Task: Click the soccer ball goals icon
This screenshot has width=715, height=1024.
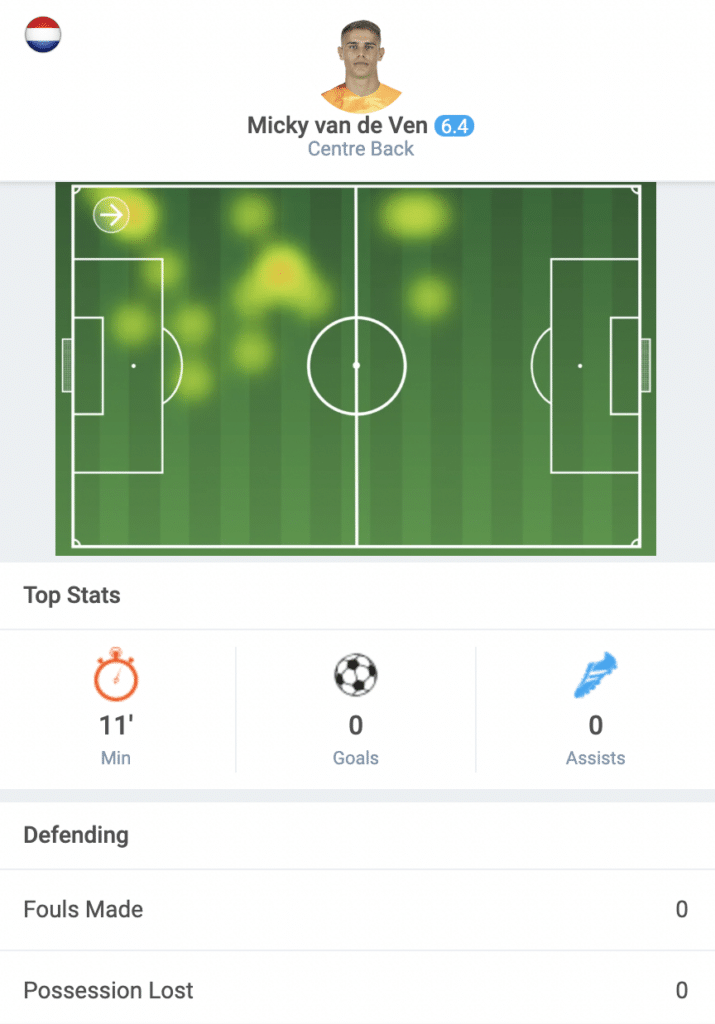Action: (356, 675)
